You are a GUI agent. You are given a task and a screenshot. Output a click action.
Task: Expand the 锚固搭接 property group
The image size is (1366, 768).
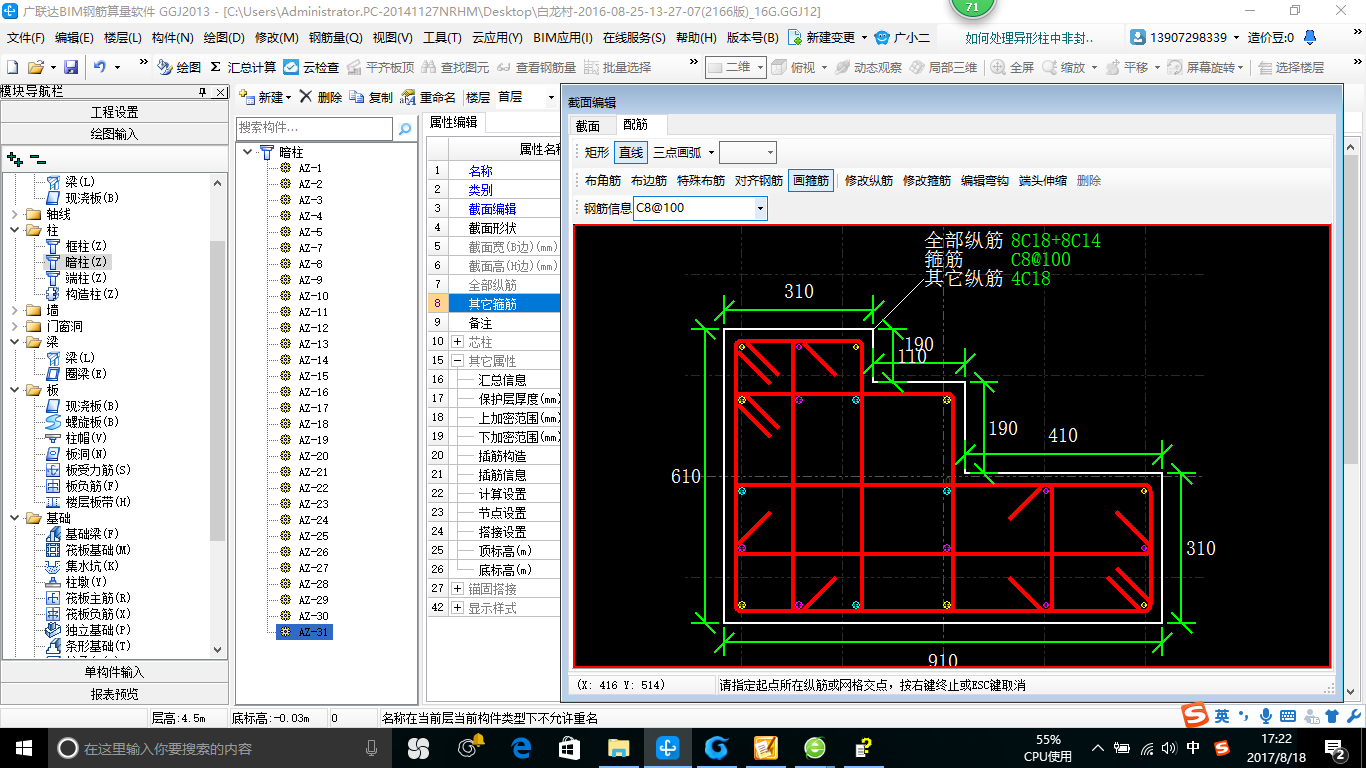tap(458, 589)
